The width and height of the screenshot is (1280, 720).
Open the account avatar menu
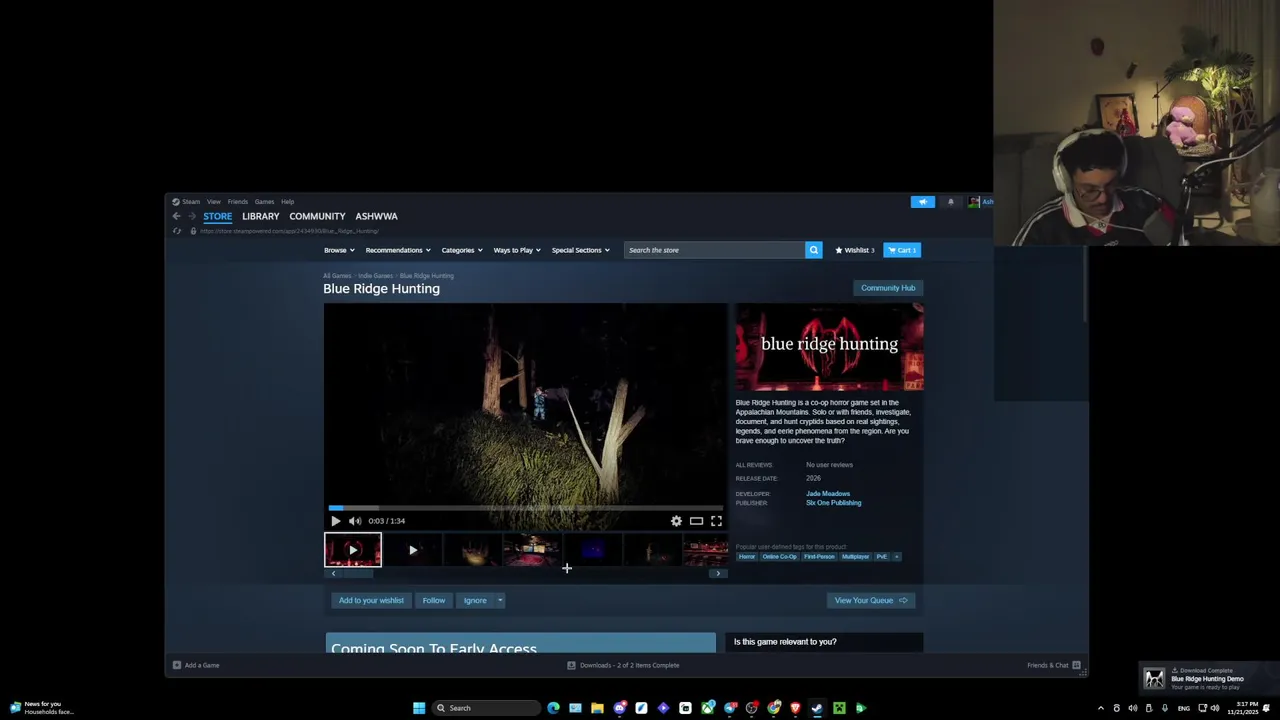coord(980,202)
